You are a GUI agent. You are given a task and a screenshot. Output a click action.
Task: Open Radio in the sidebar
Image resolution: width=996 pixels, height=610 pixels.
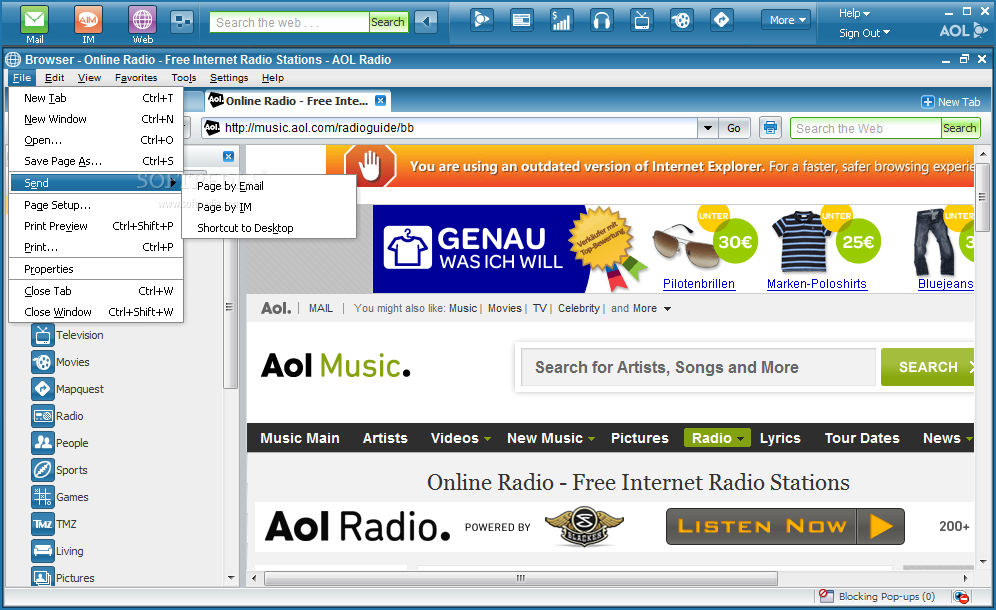click(57, 416)
